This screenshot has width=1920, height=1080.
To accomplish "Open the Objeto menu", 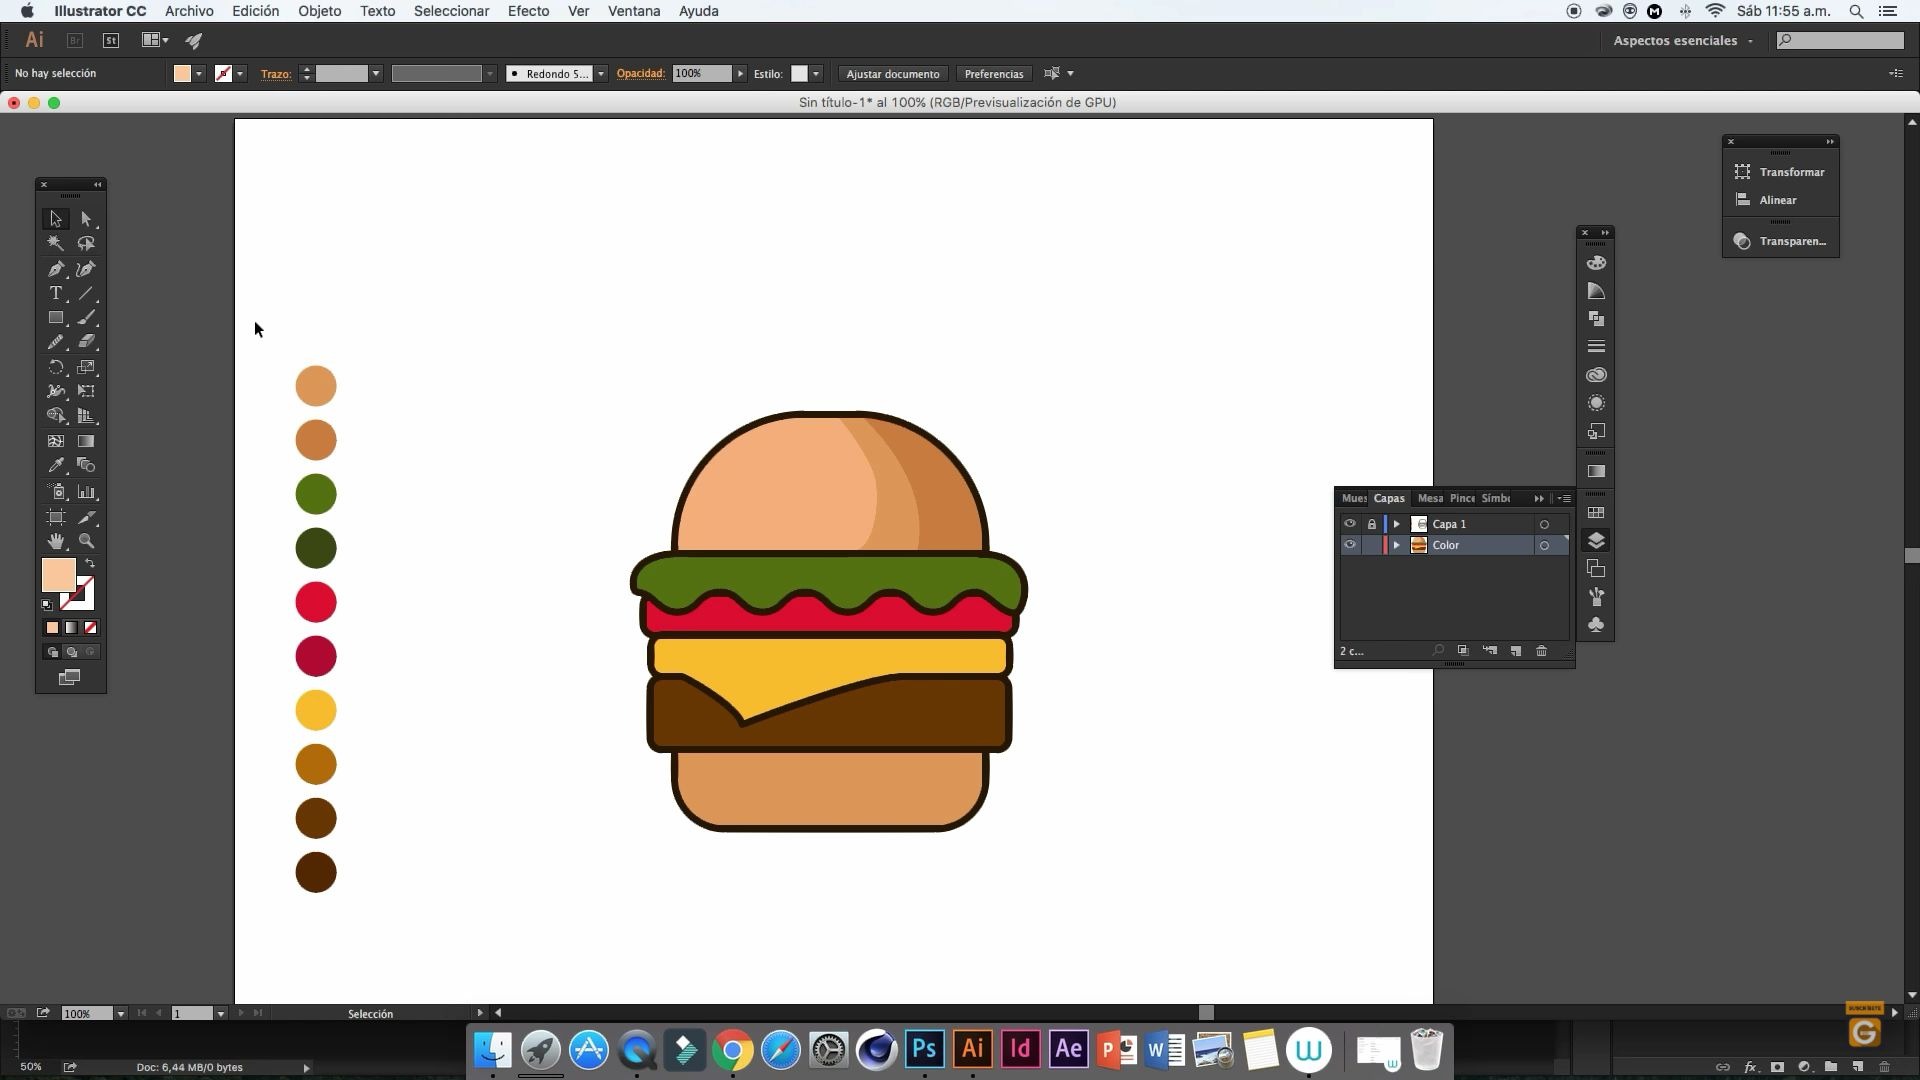I will [x=318, y=11].
